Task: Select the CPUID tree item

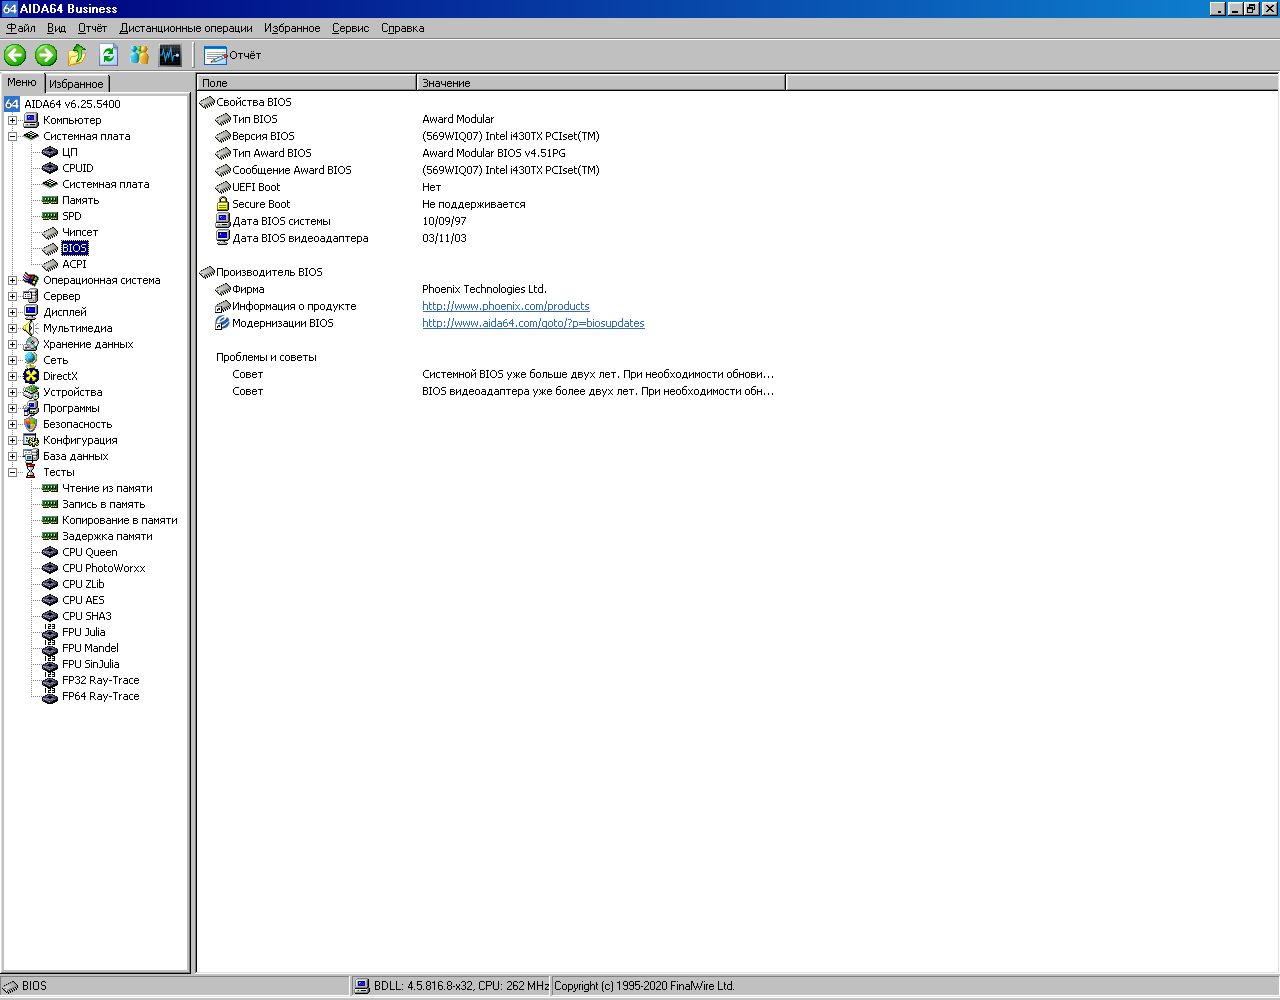Action: (x=77, y=168)
